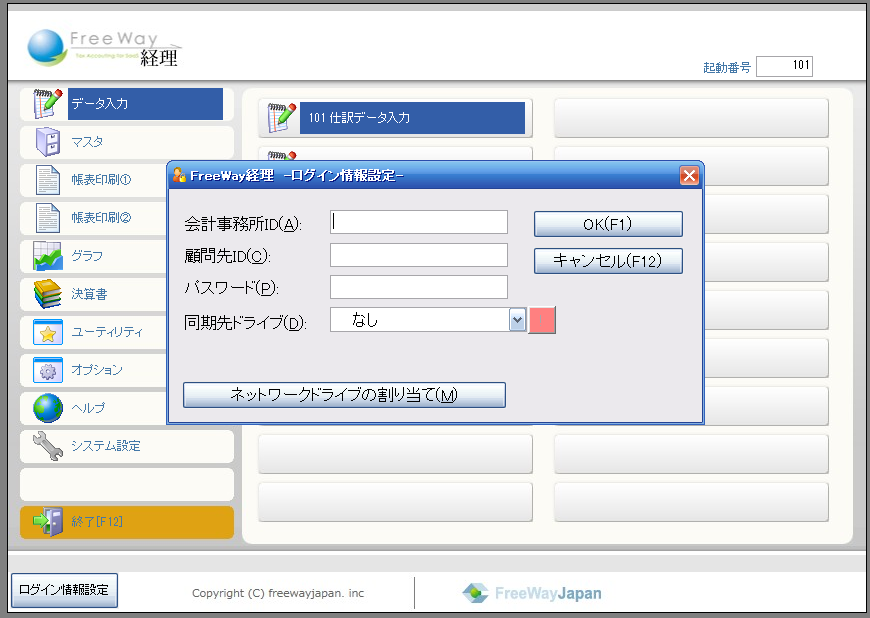
Task: Click the 帳表印刷② document icon
Action: click(x=47, y=218)
